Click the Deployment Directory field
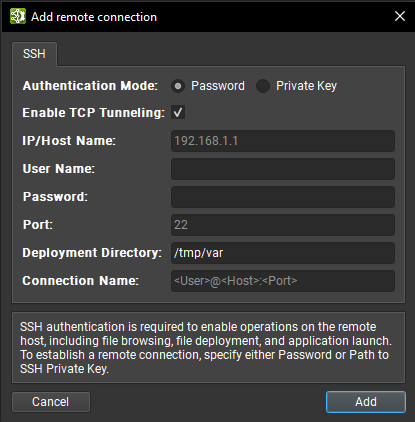Image resolution: width=415 pixels, height=422 pixels. pyautogui.click(x=283, y=253)
